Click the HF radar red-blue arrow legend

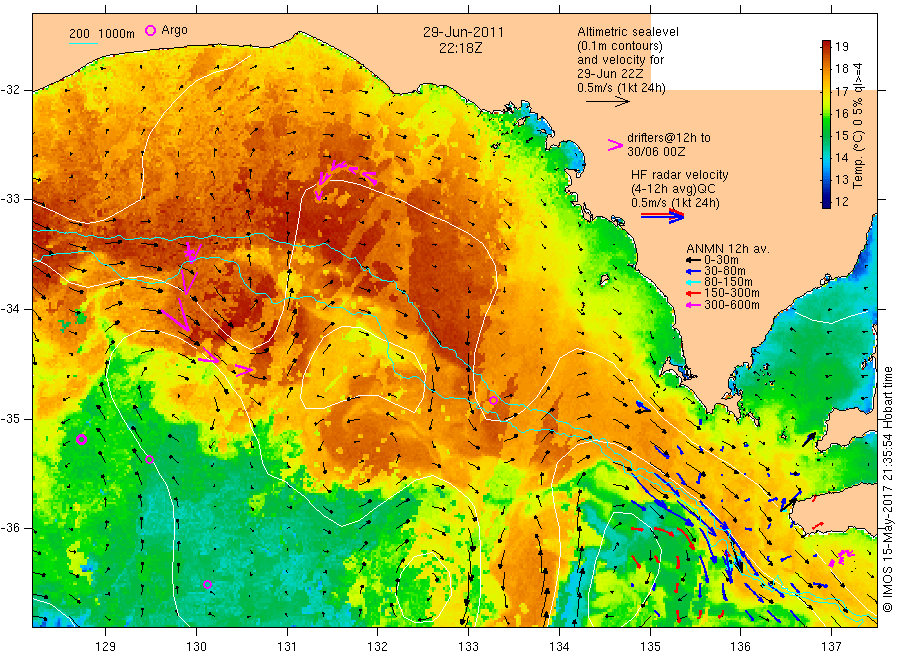point(662,216)
